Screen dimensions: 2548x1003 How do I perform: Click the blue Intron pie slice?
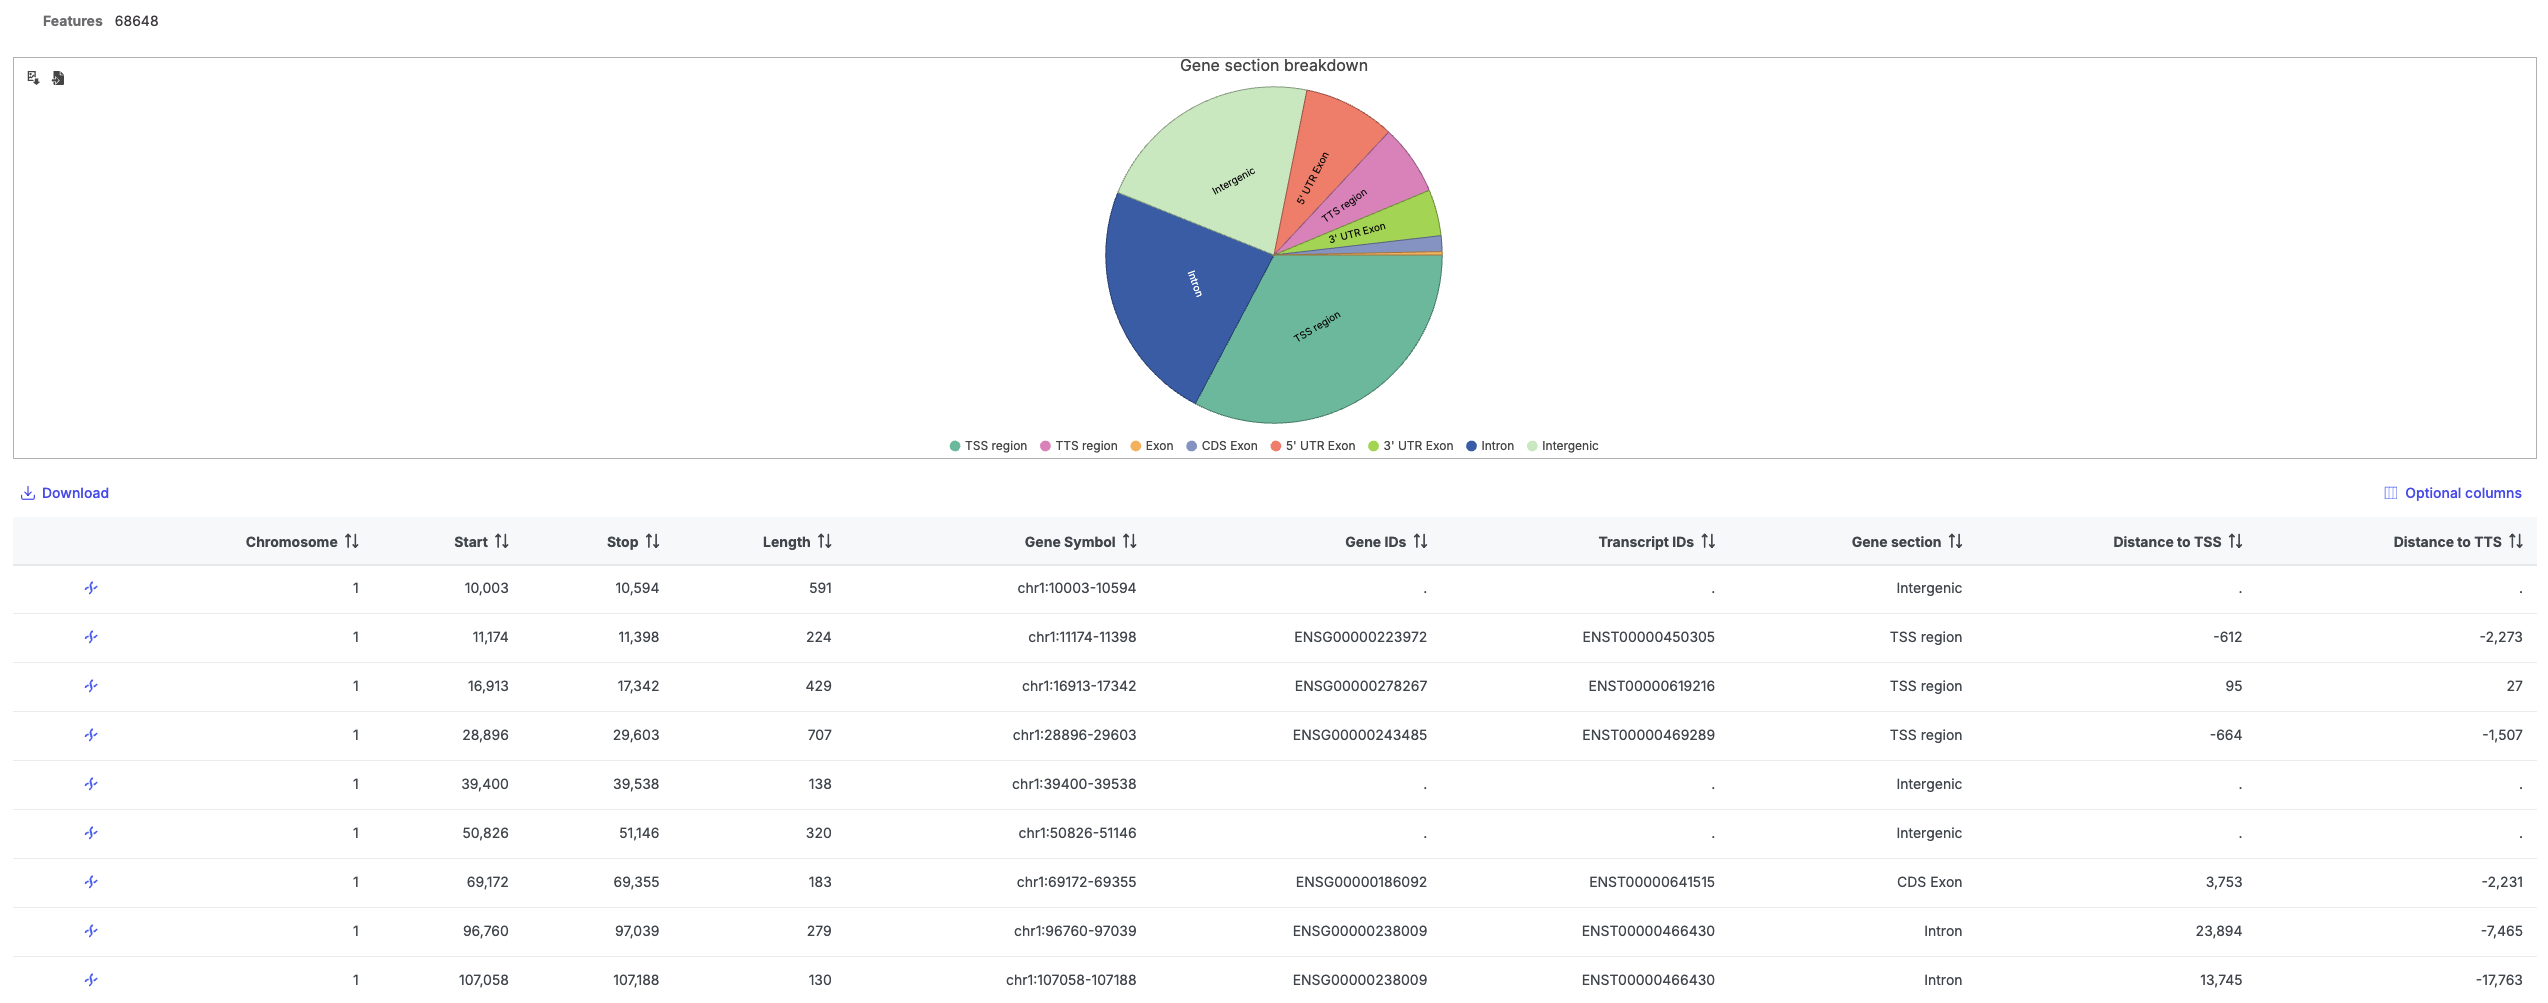point(1180,290)
